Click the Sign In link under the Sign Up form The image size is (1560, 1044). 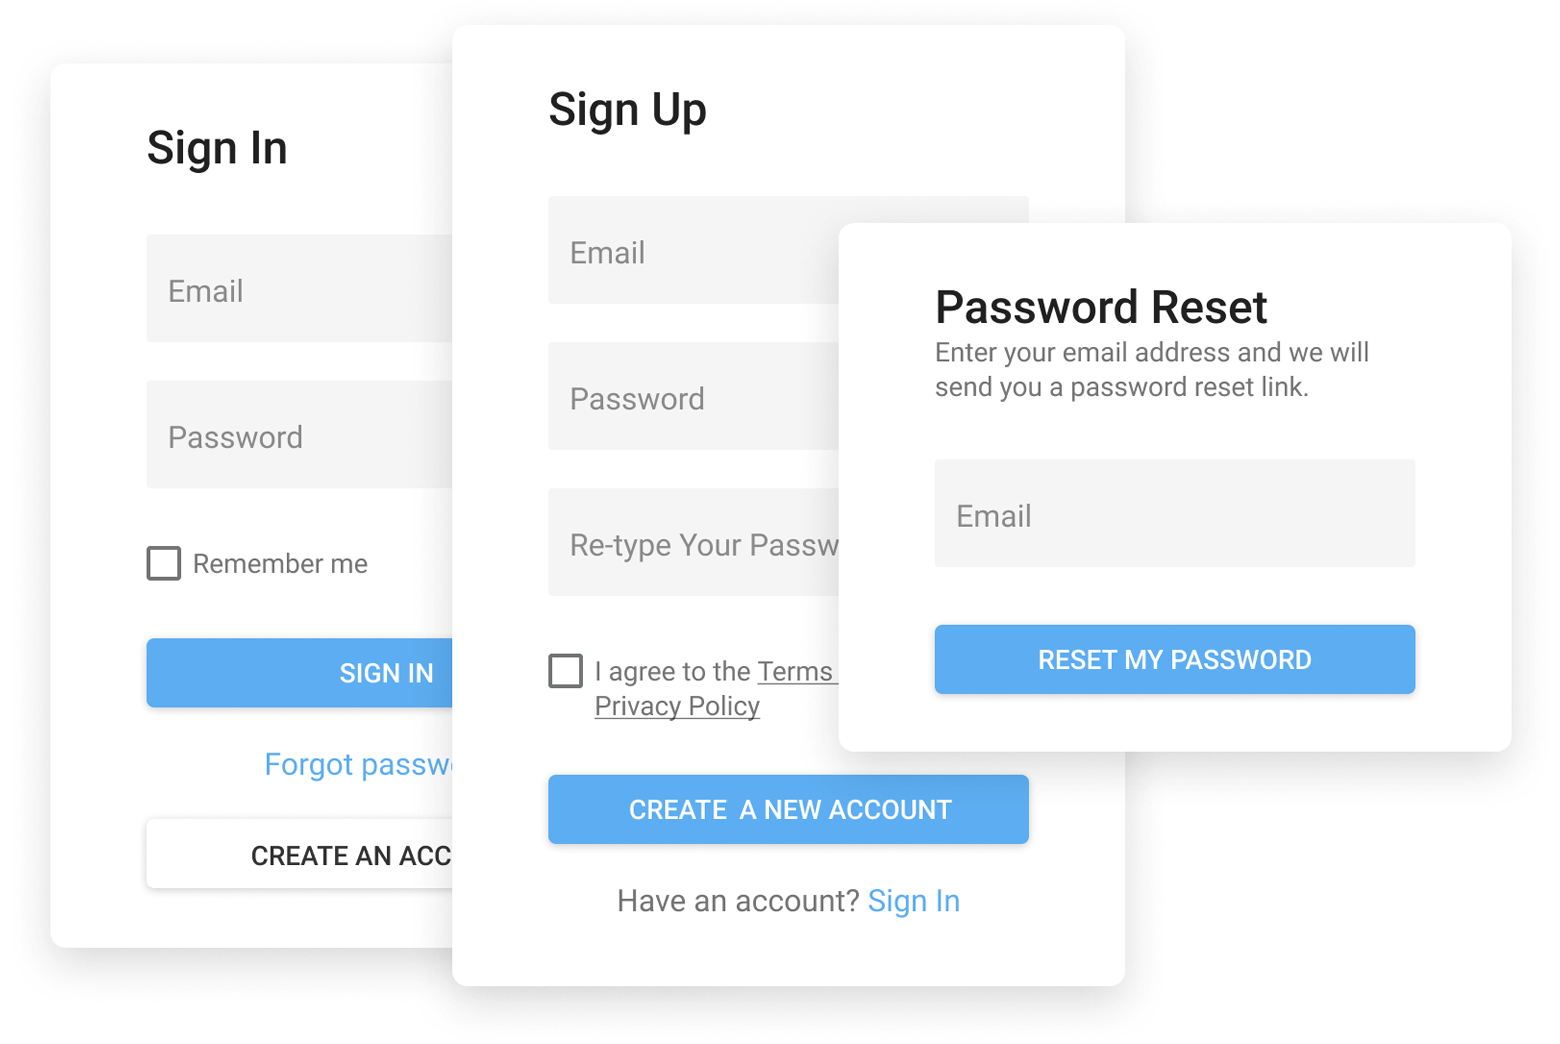[913, 900]
